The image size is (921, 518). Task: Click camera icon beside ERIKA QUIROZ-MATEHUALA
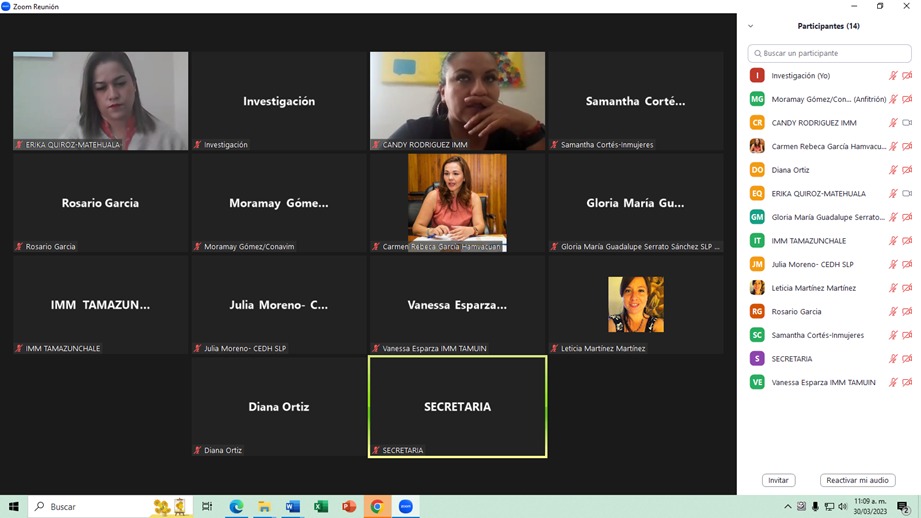click(x=907, y=194)
